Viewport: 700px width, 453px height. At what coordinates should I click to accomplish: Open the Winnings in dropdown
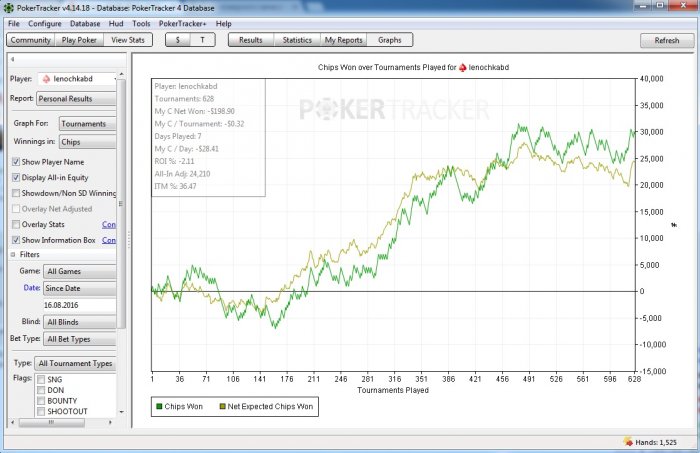tap(88, 142)
